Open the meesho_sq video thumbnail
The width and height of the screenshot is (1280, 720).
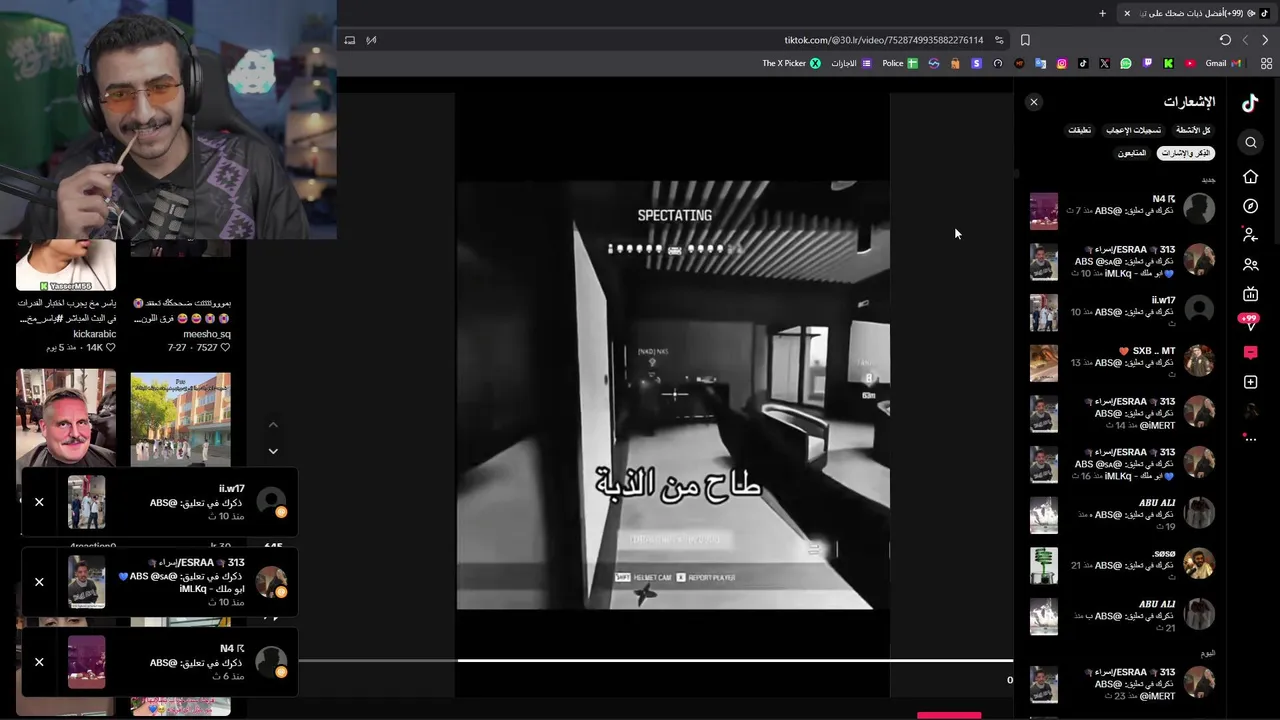(180, 248)
